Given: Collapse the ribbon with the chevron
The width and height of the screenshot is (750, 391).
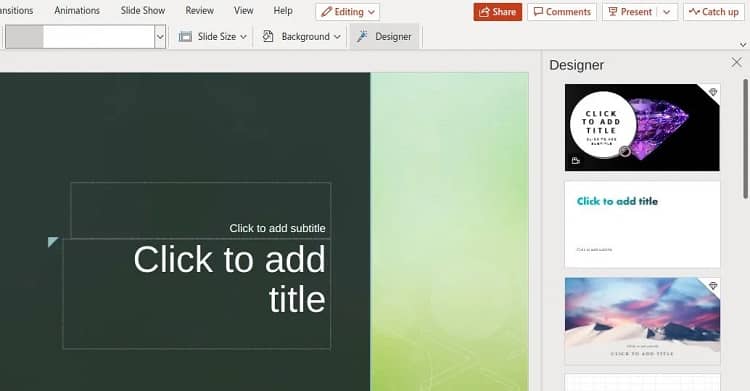Looking at the screenshot, I should click(743, 45).
